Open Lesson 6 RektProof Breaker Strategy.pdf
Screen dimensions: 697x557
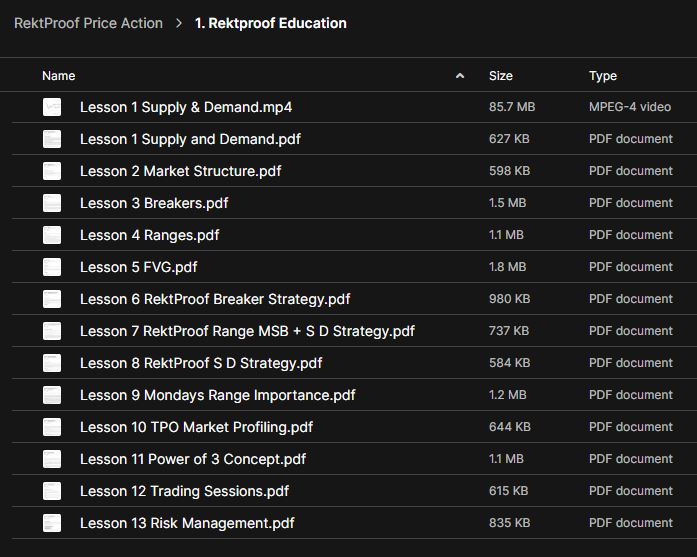point(215,299)
